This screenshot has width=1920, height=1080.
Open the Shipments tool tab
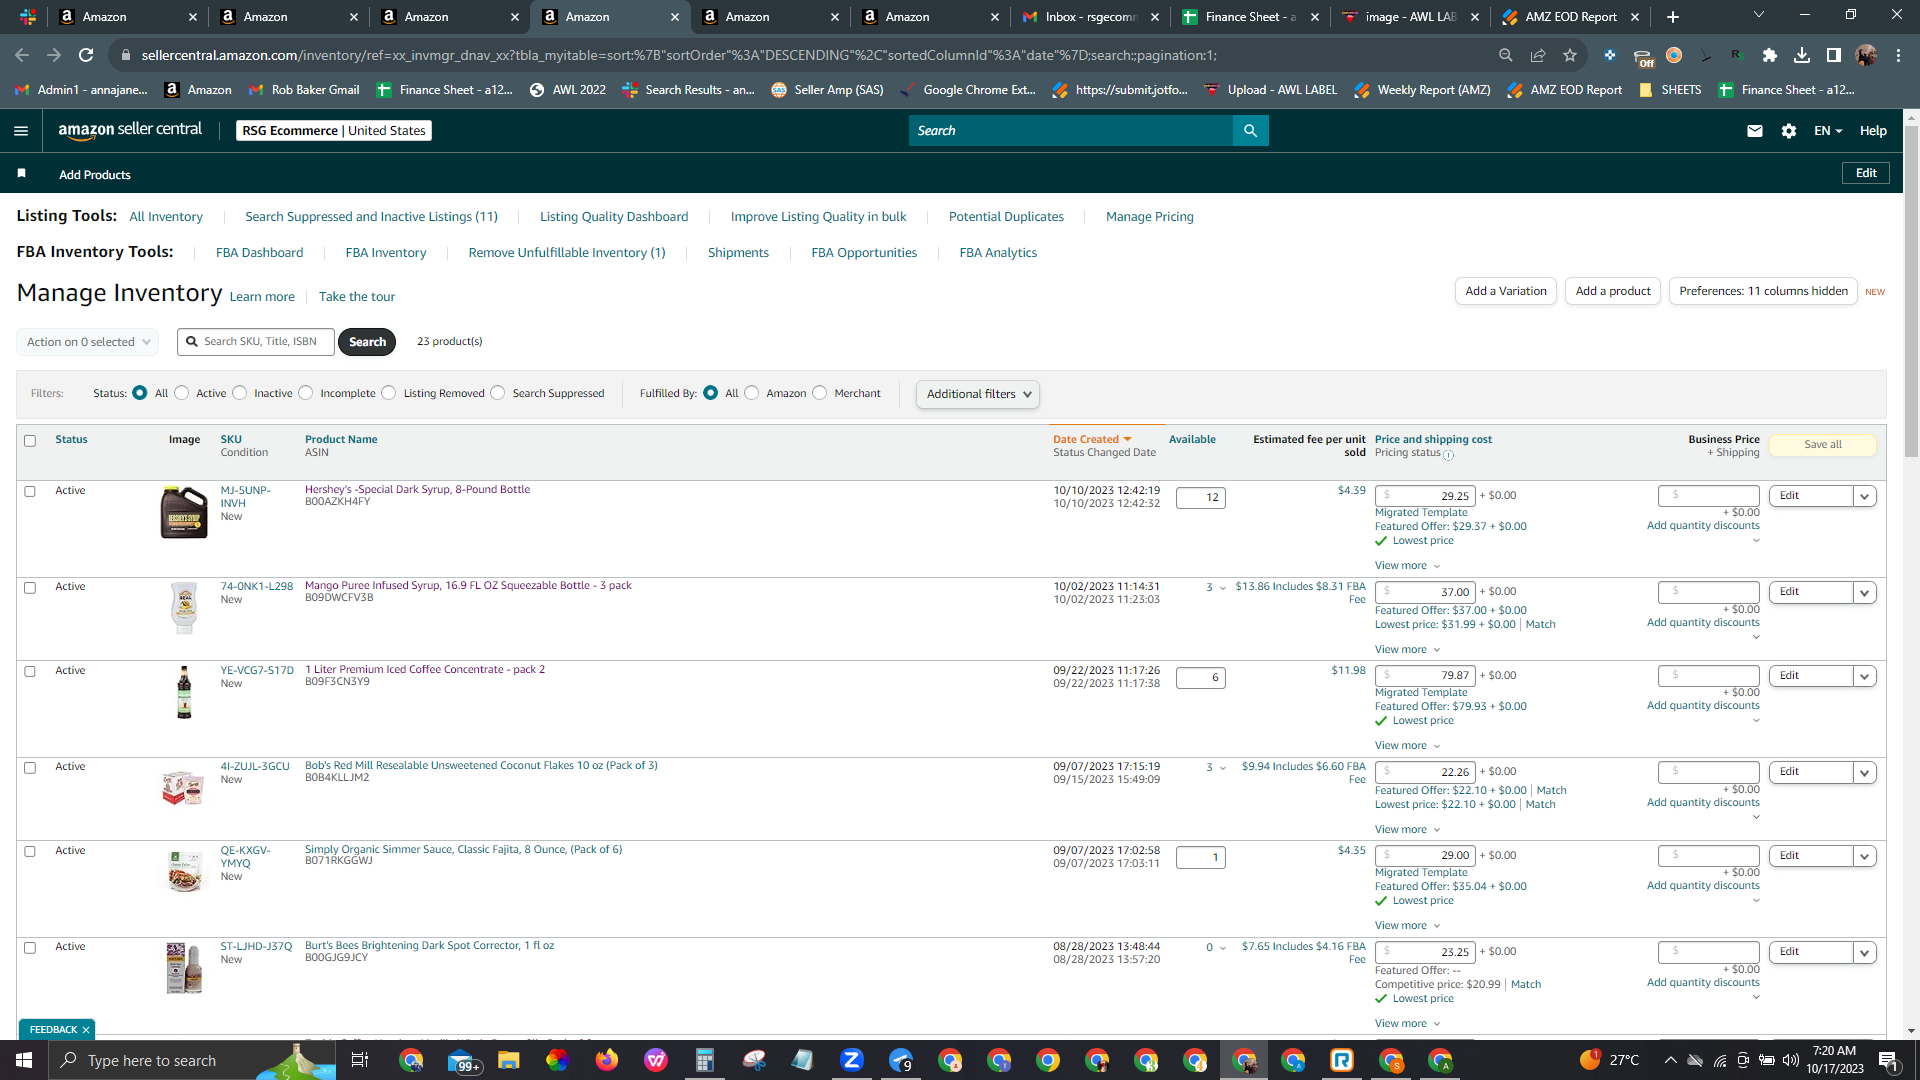pos(738,253)
